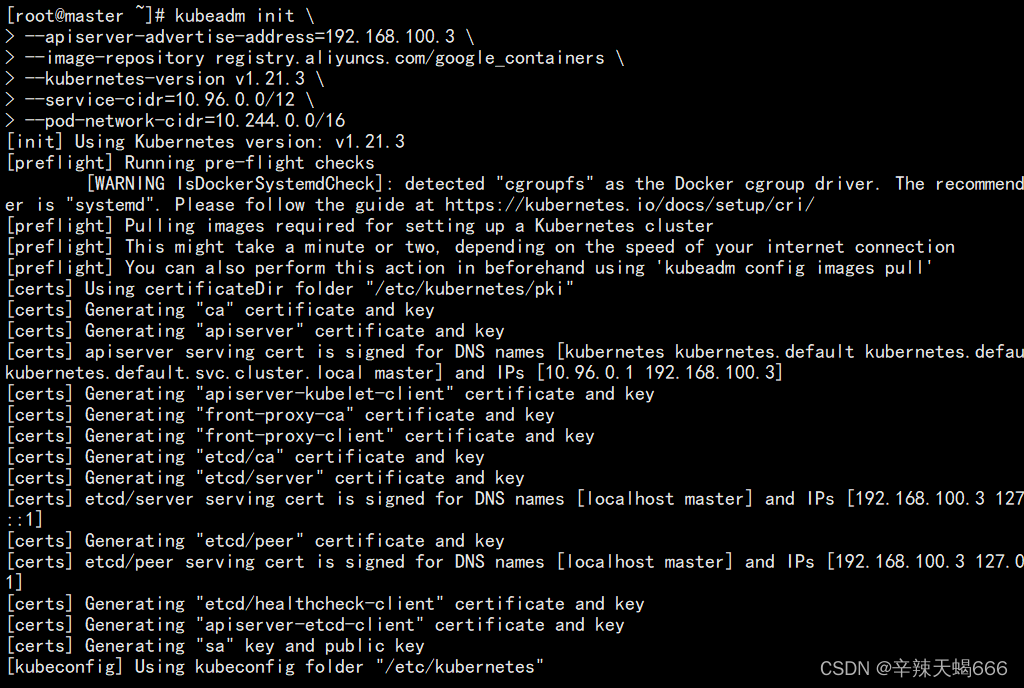Click the /etc/kubernetes/pki folder path
The height and width of the screenshot is (688, 1024).
pyautogui.click(x=470, y=289)
